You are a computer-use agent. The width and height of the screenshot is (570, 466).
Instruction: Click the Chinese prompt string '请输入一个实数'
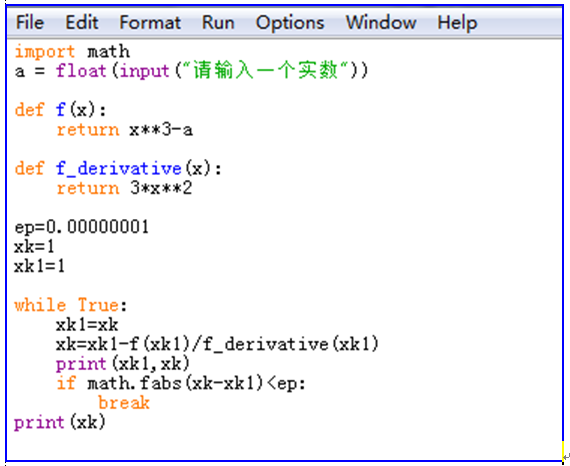[x=270, y=70]
